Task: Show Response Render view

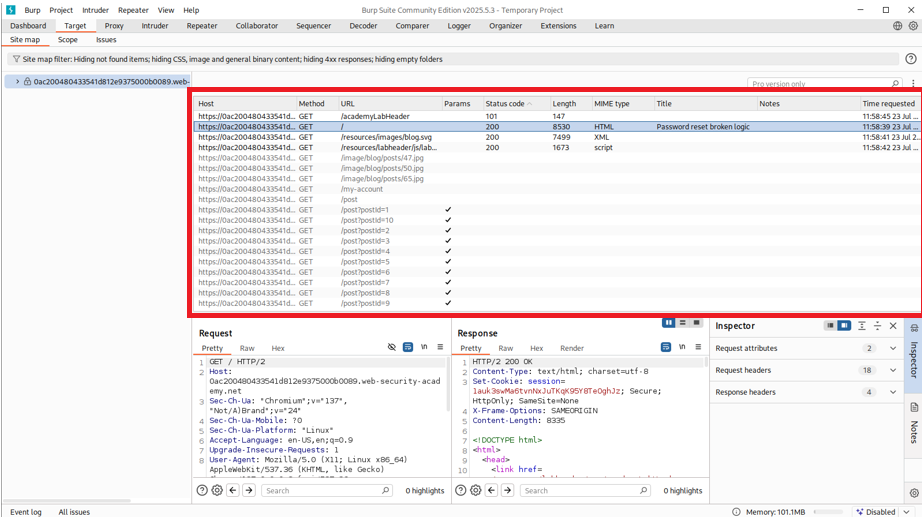Action: point(572,348)
